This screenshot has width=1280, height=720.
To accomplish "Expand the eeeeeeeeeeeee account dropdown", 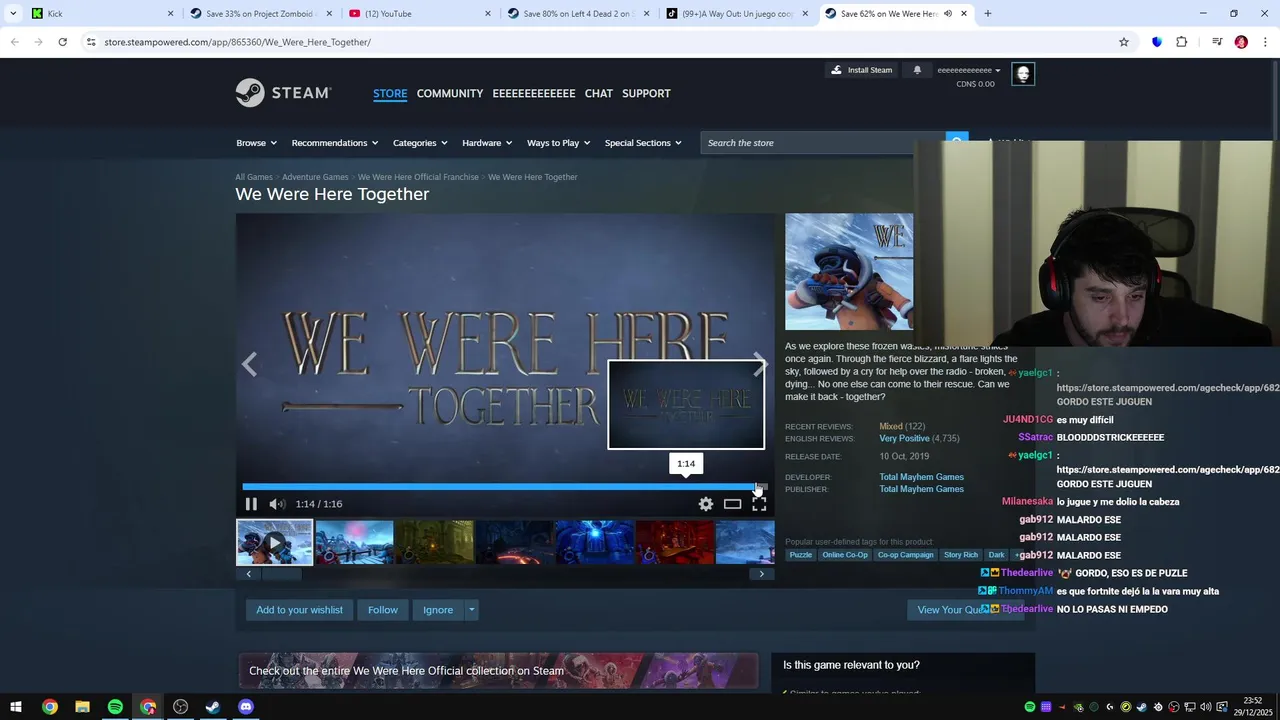I will pyautogui.click(x=968, y=70).
